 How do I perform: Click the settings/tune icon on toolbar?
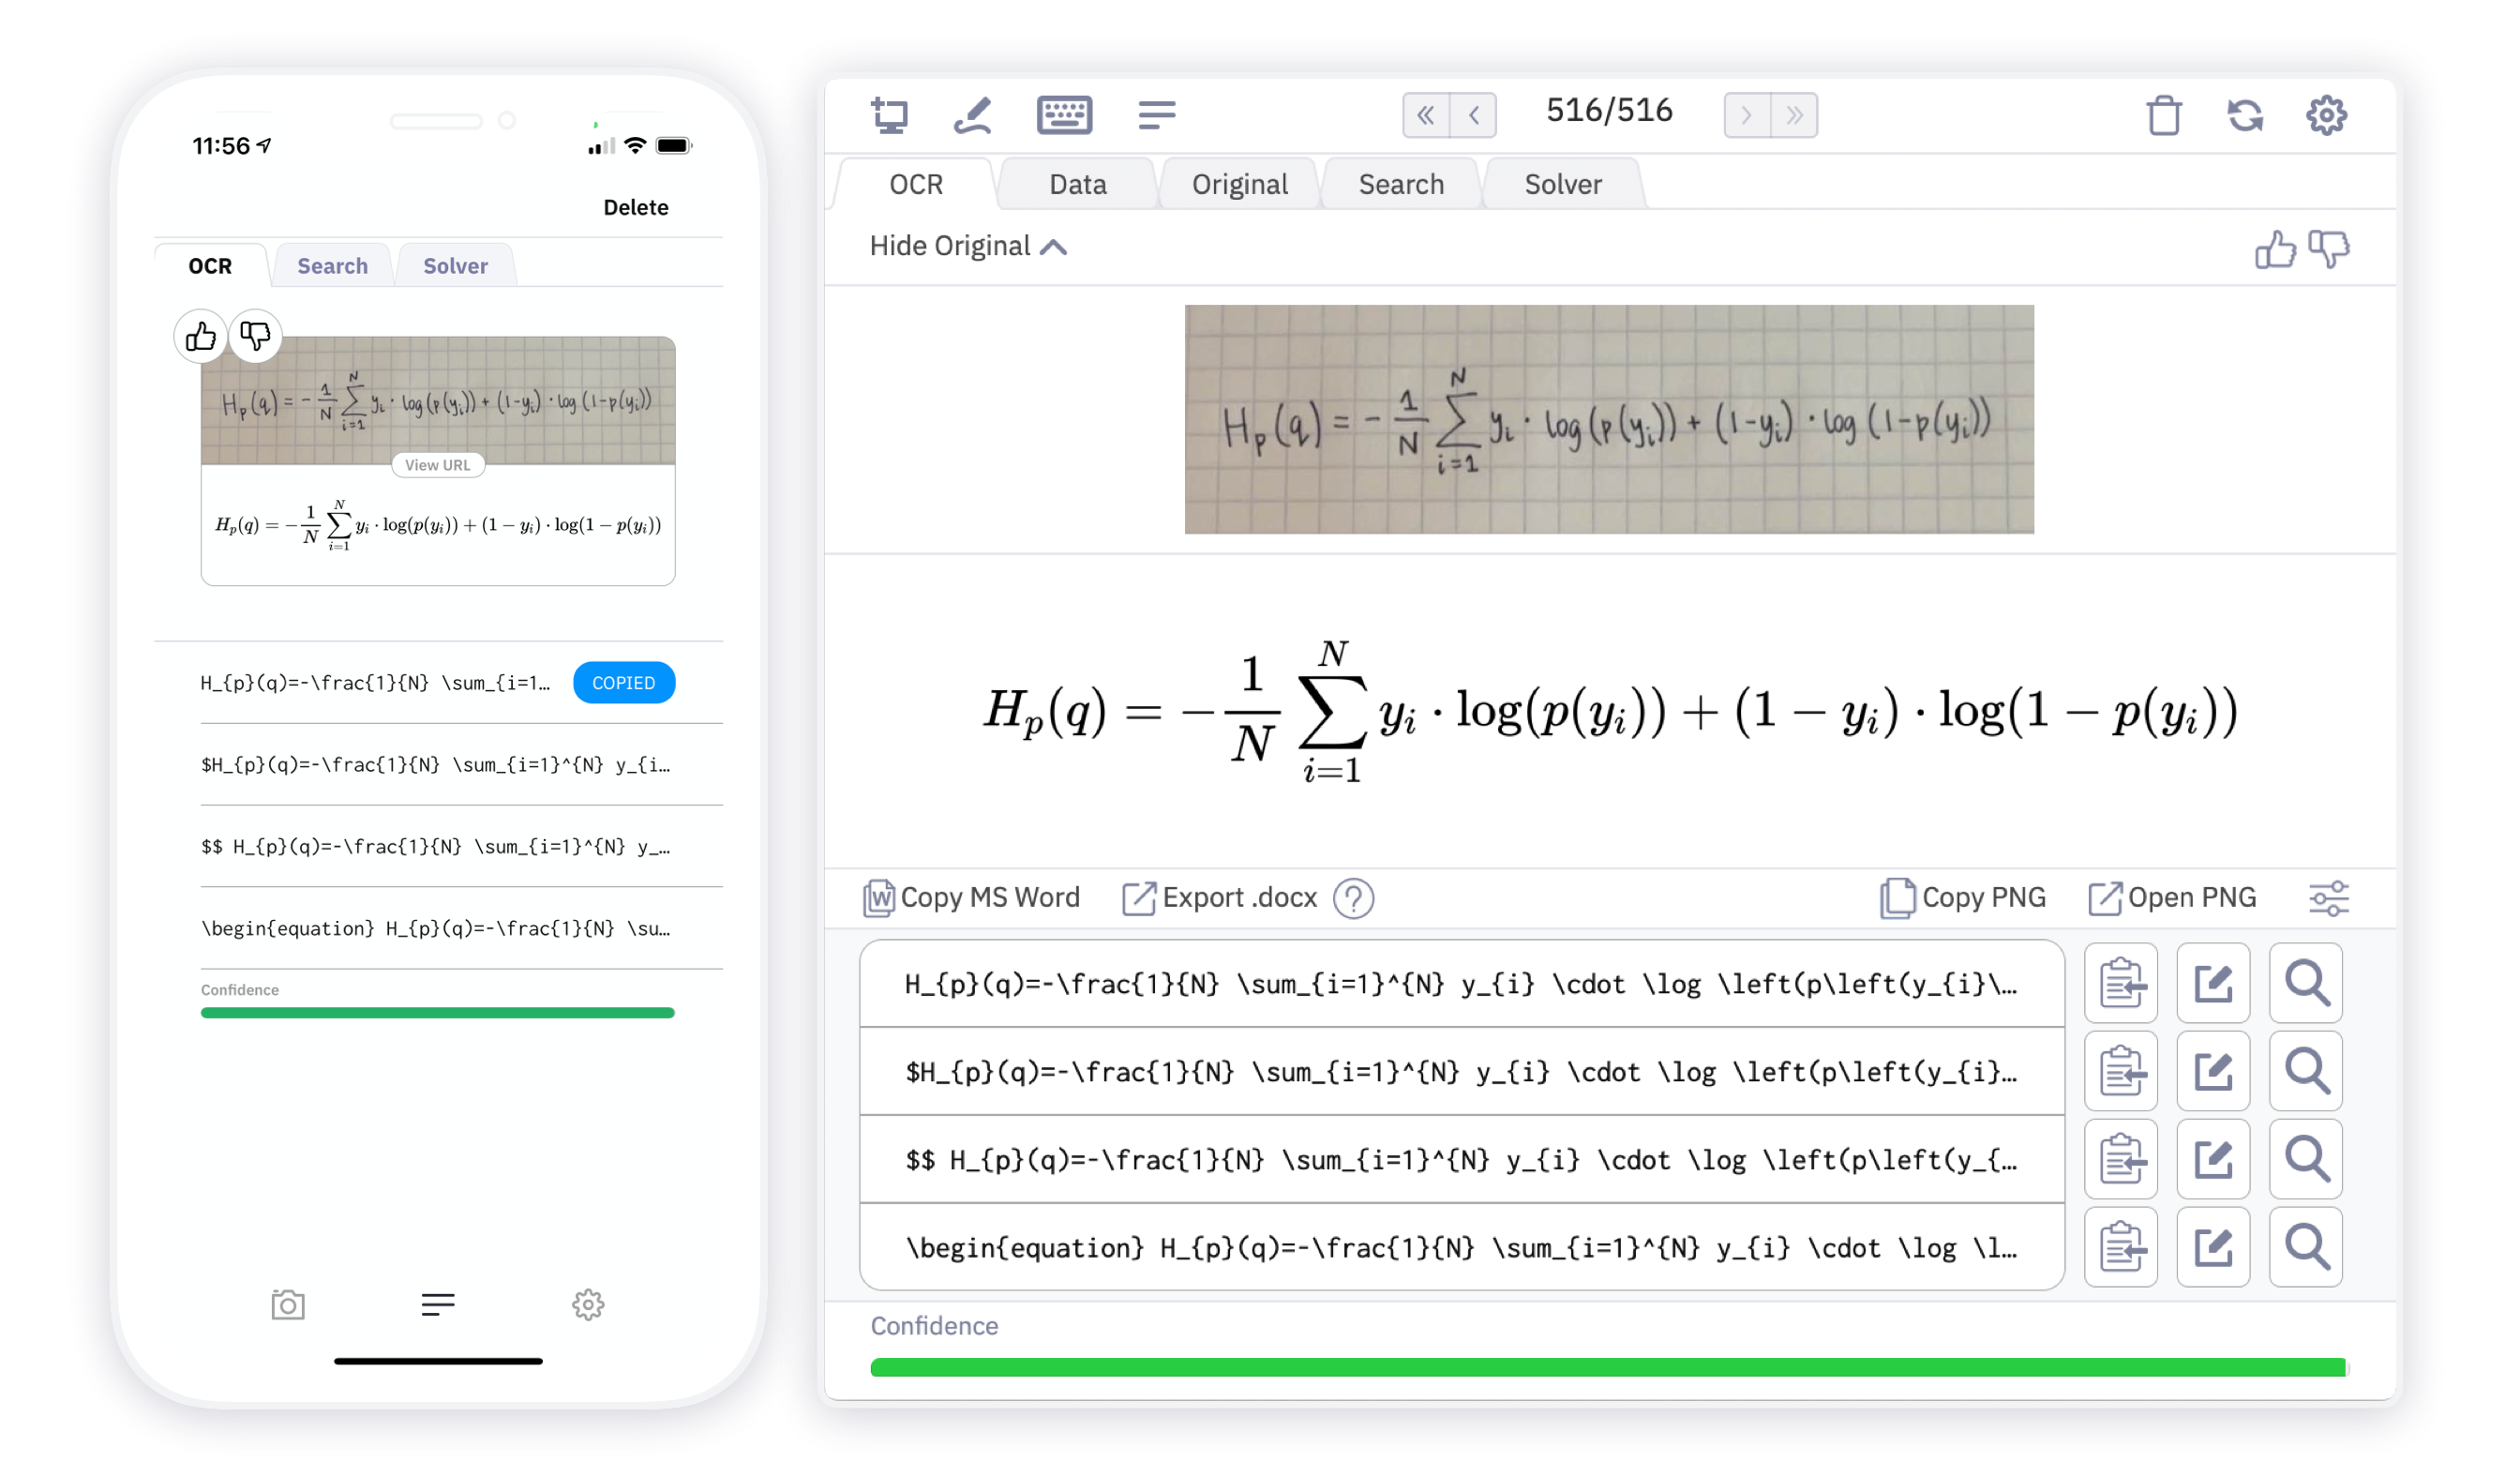[2331, 898]
